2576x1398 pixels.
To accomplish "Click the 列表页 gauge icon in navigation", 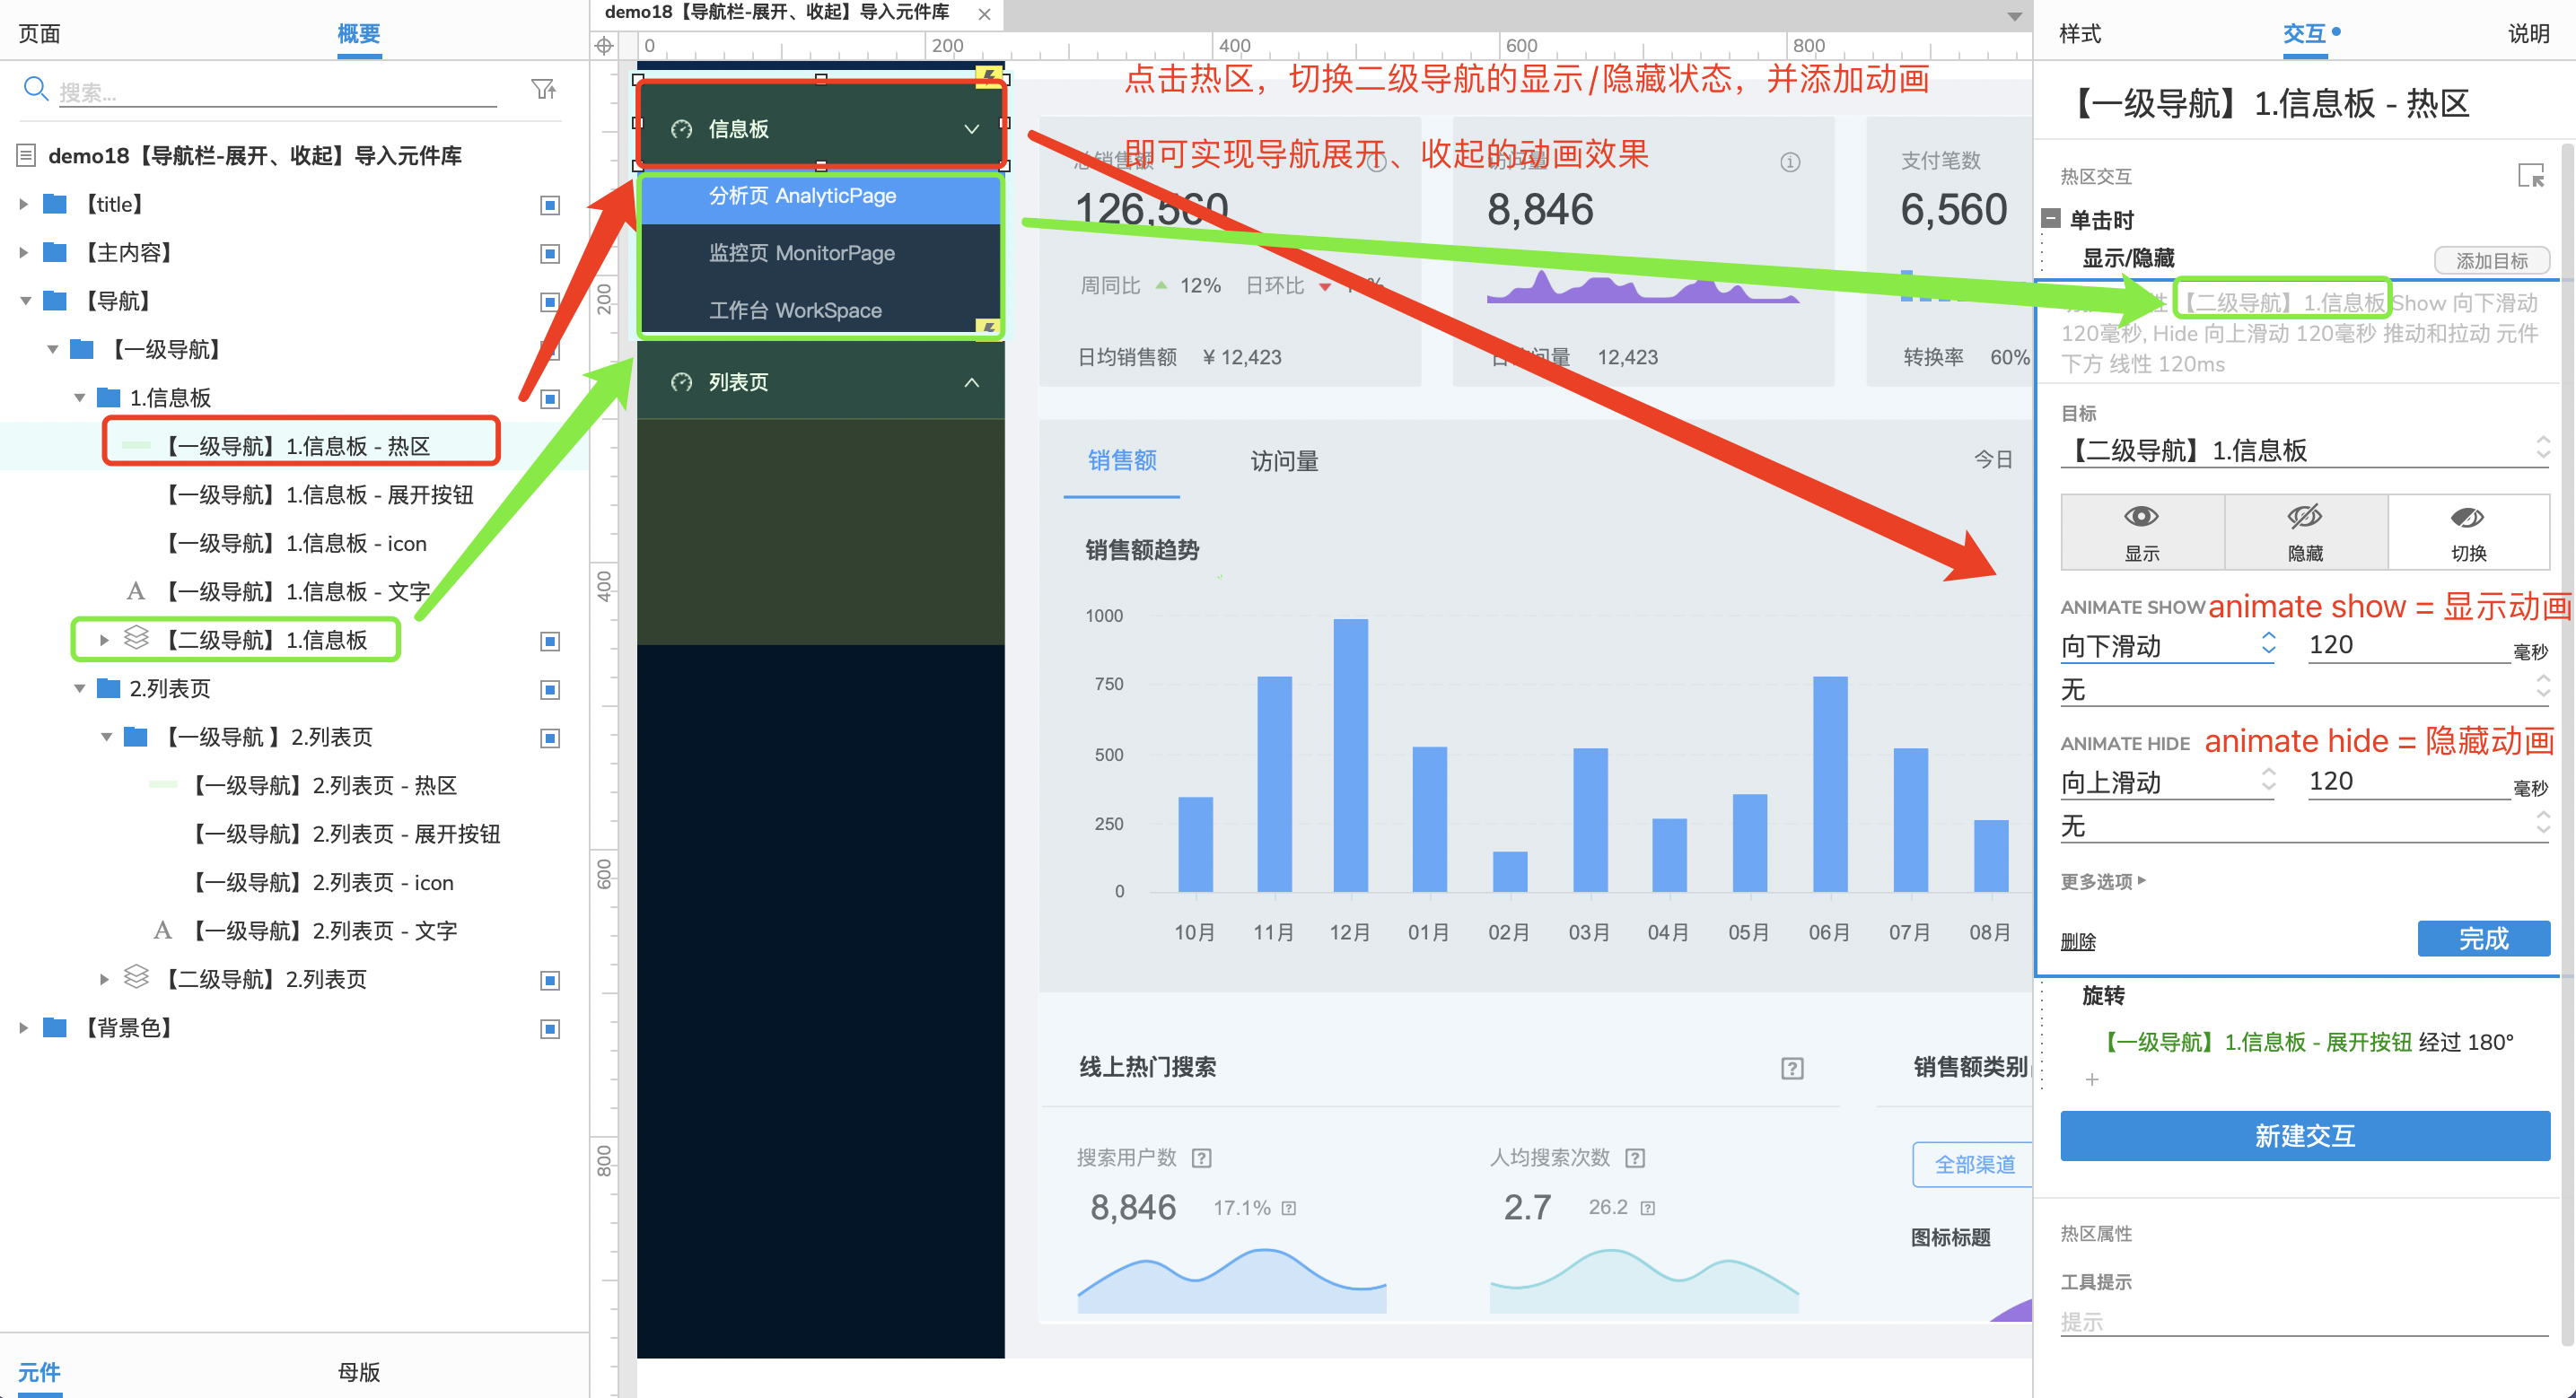I will [681, 382].
